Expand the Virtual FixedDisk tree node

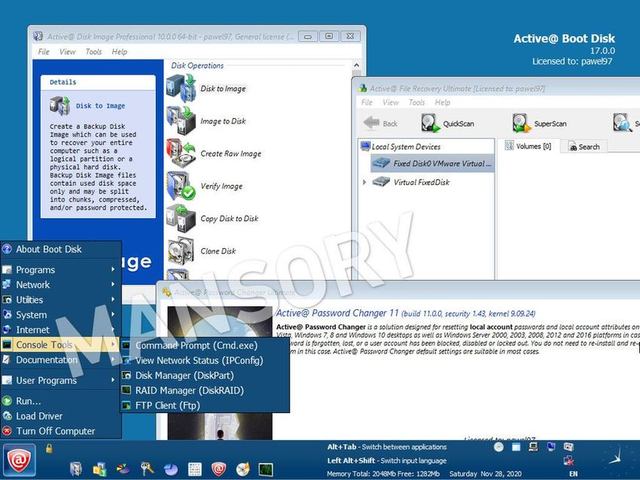click(x=364, y=182)
